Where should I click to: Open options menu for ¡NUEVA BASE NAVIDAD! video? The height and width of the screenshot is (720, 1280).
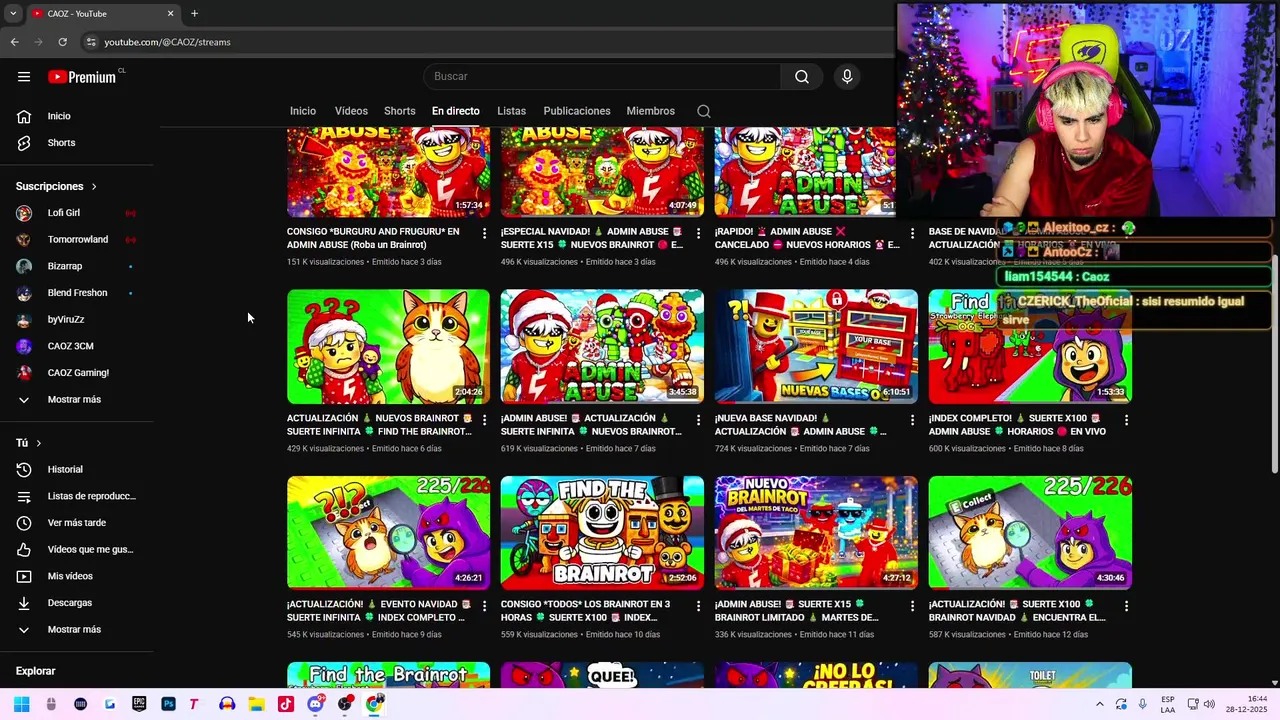click(x=912, y=420)
